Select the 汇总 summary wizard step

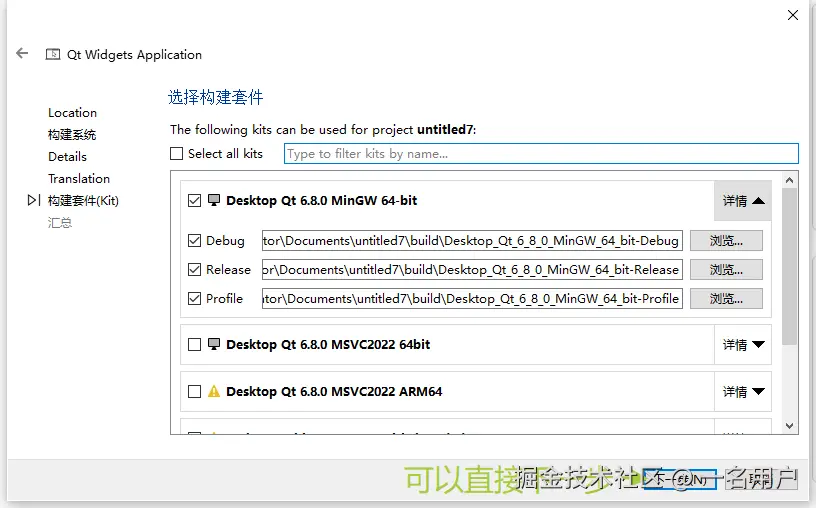[60, 223]
